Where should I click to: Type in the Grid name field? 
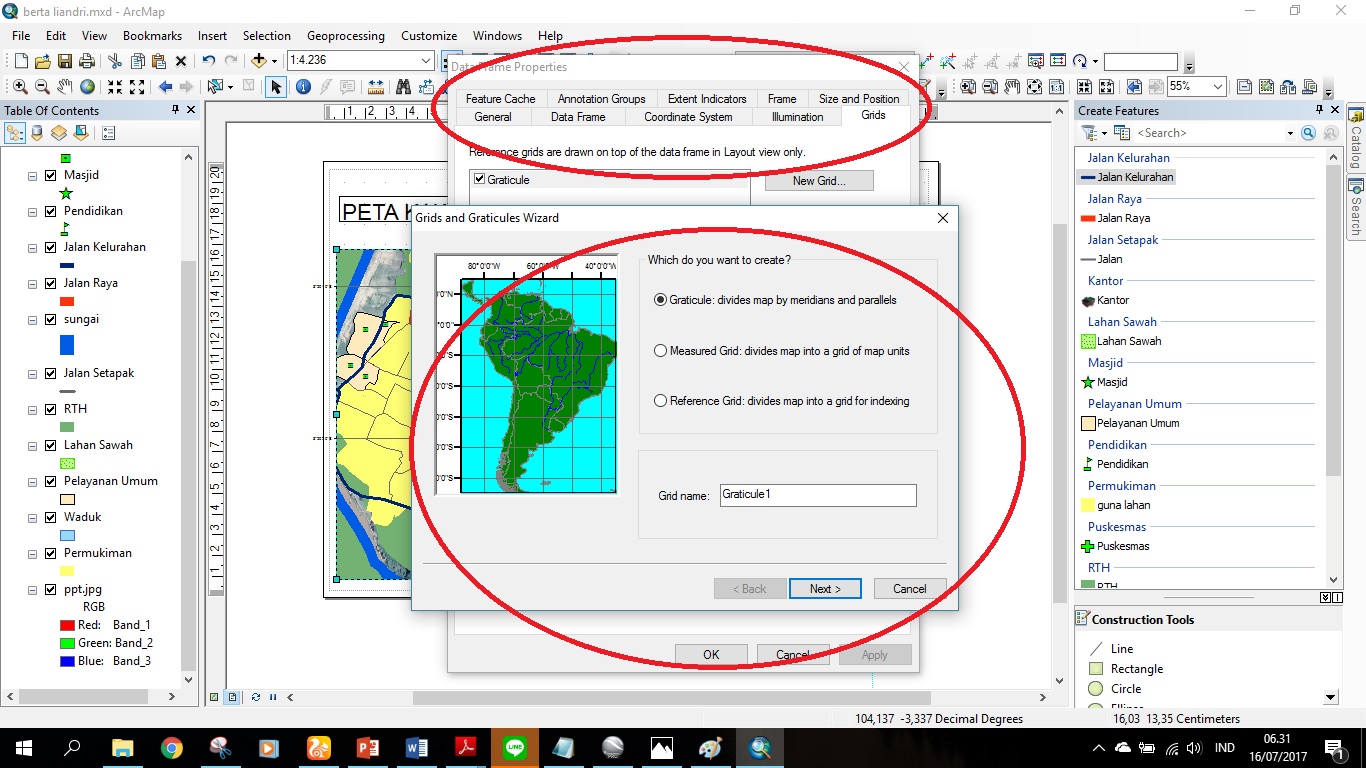click(817, 495)
